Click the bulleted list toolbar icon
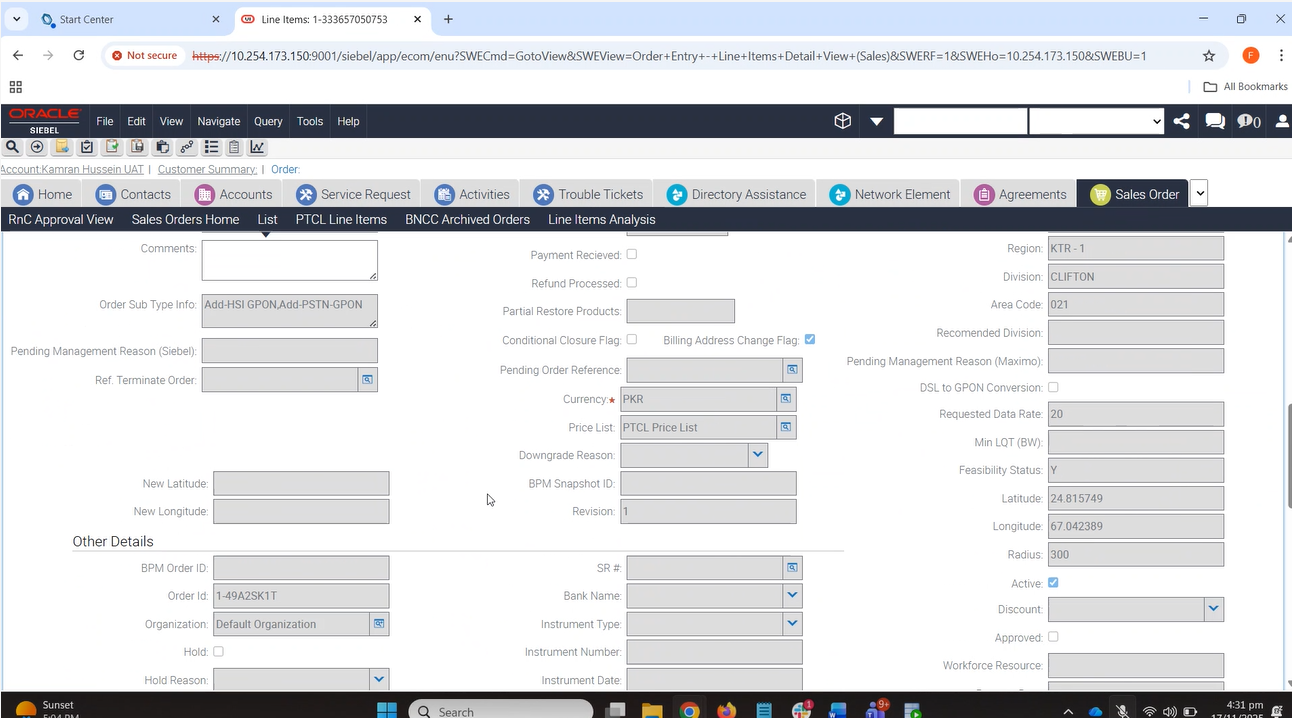Image resolution: width=1292 pixels, height=718 pixels. (x=211, y=147)
